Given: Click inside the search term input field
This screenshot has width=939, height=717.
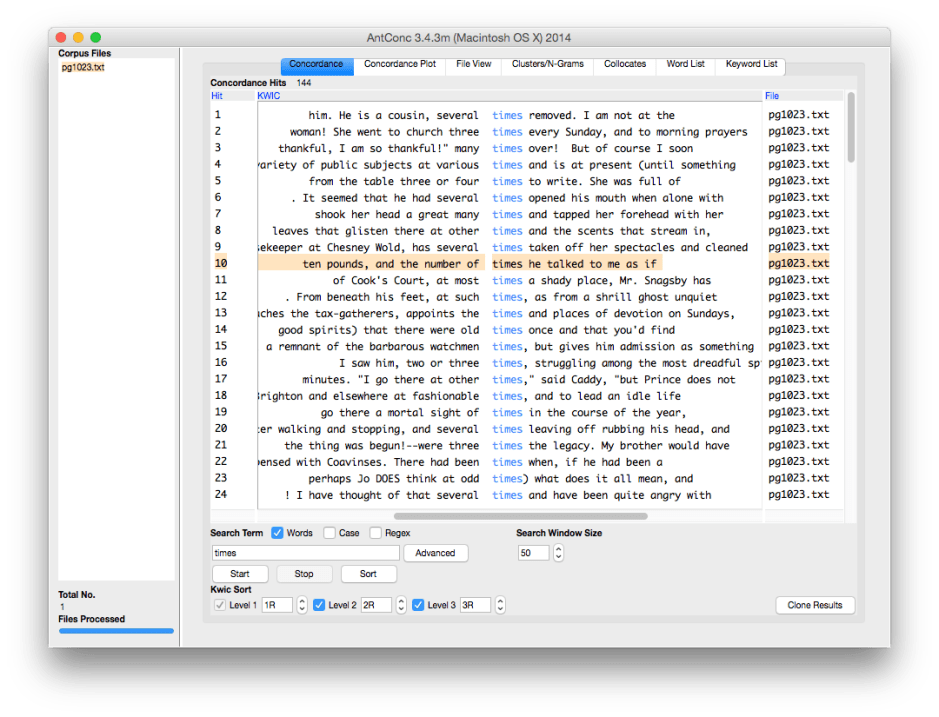Looking at the screenshot, I should coord(305,552).
